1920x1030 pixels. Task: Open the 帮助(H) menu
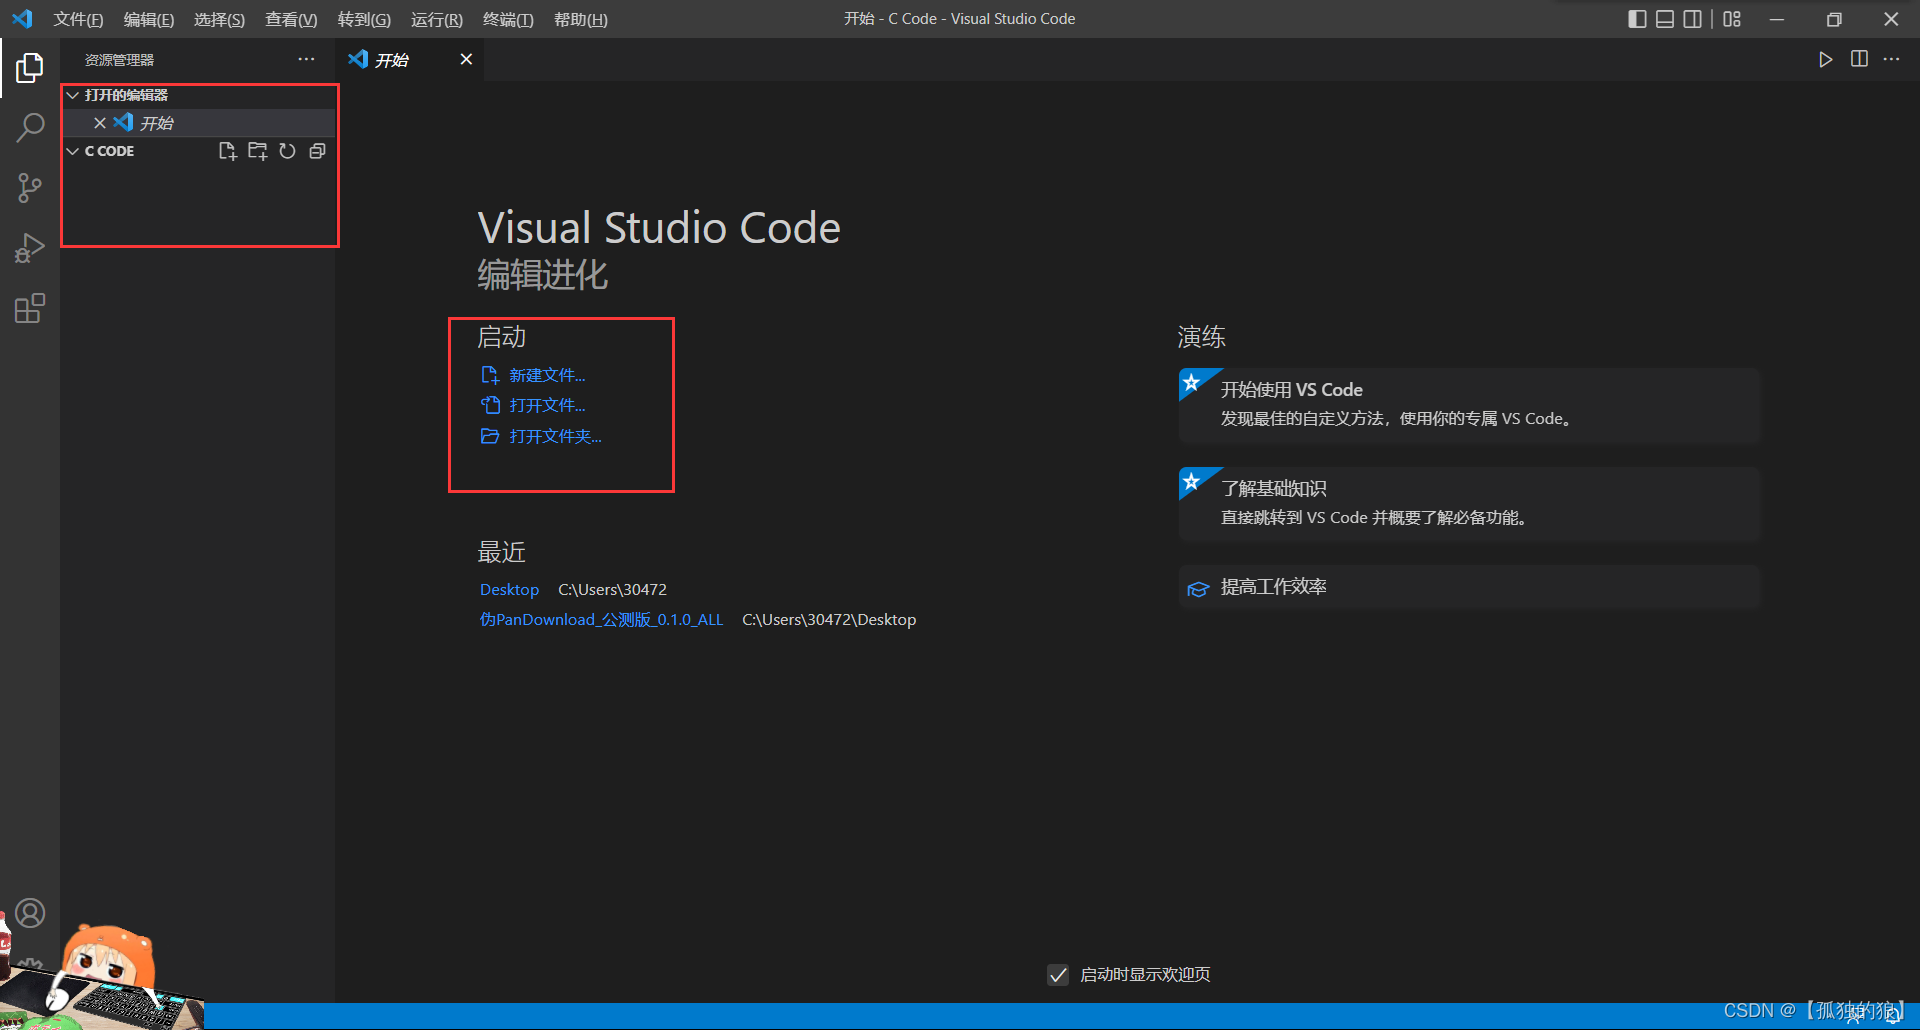581,20
